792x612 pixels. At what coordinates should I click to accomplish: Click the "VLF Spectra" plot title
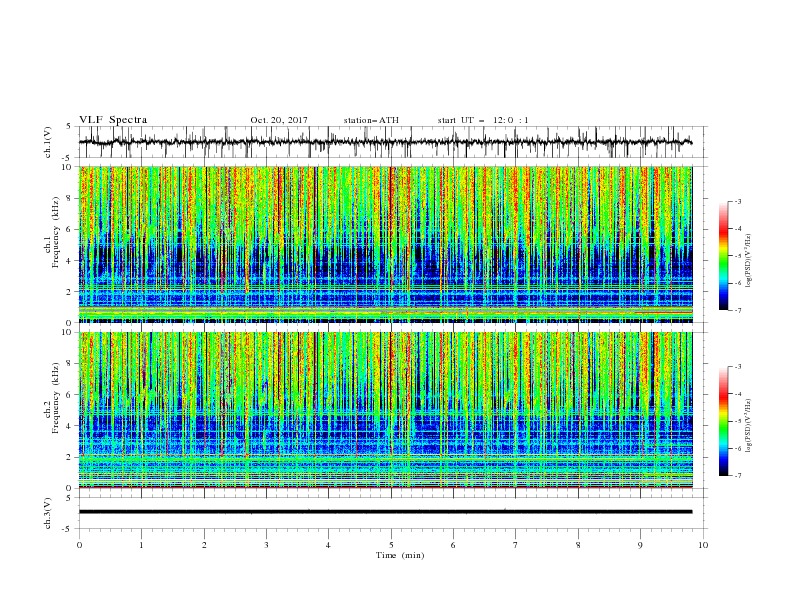click(x=113, y=120)
